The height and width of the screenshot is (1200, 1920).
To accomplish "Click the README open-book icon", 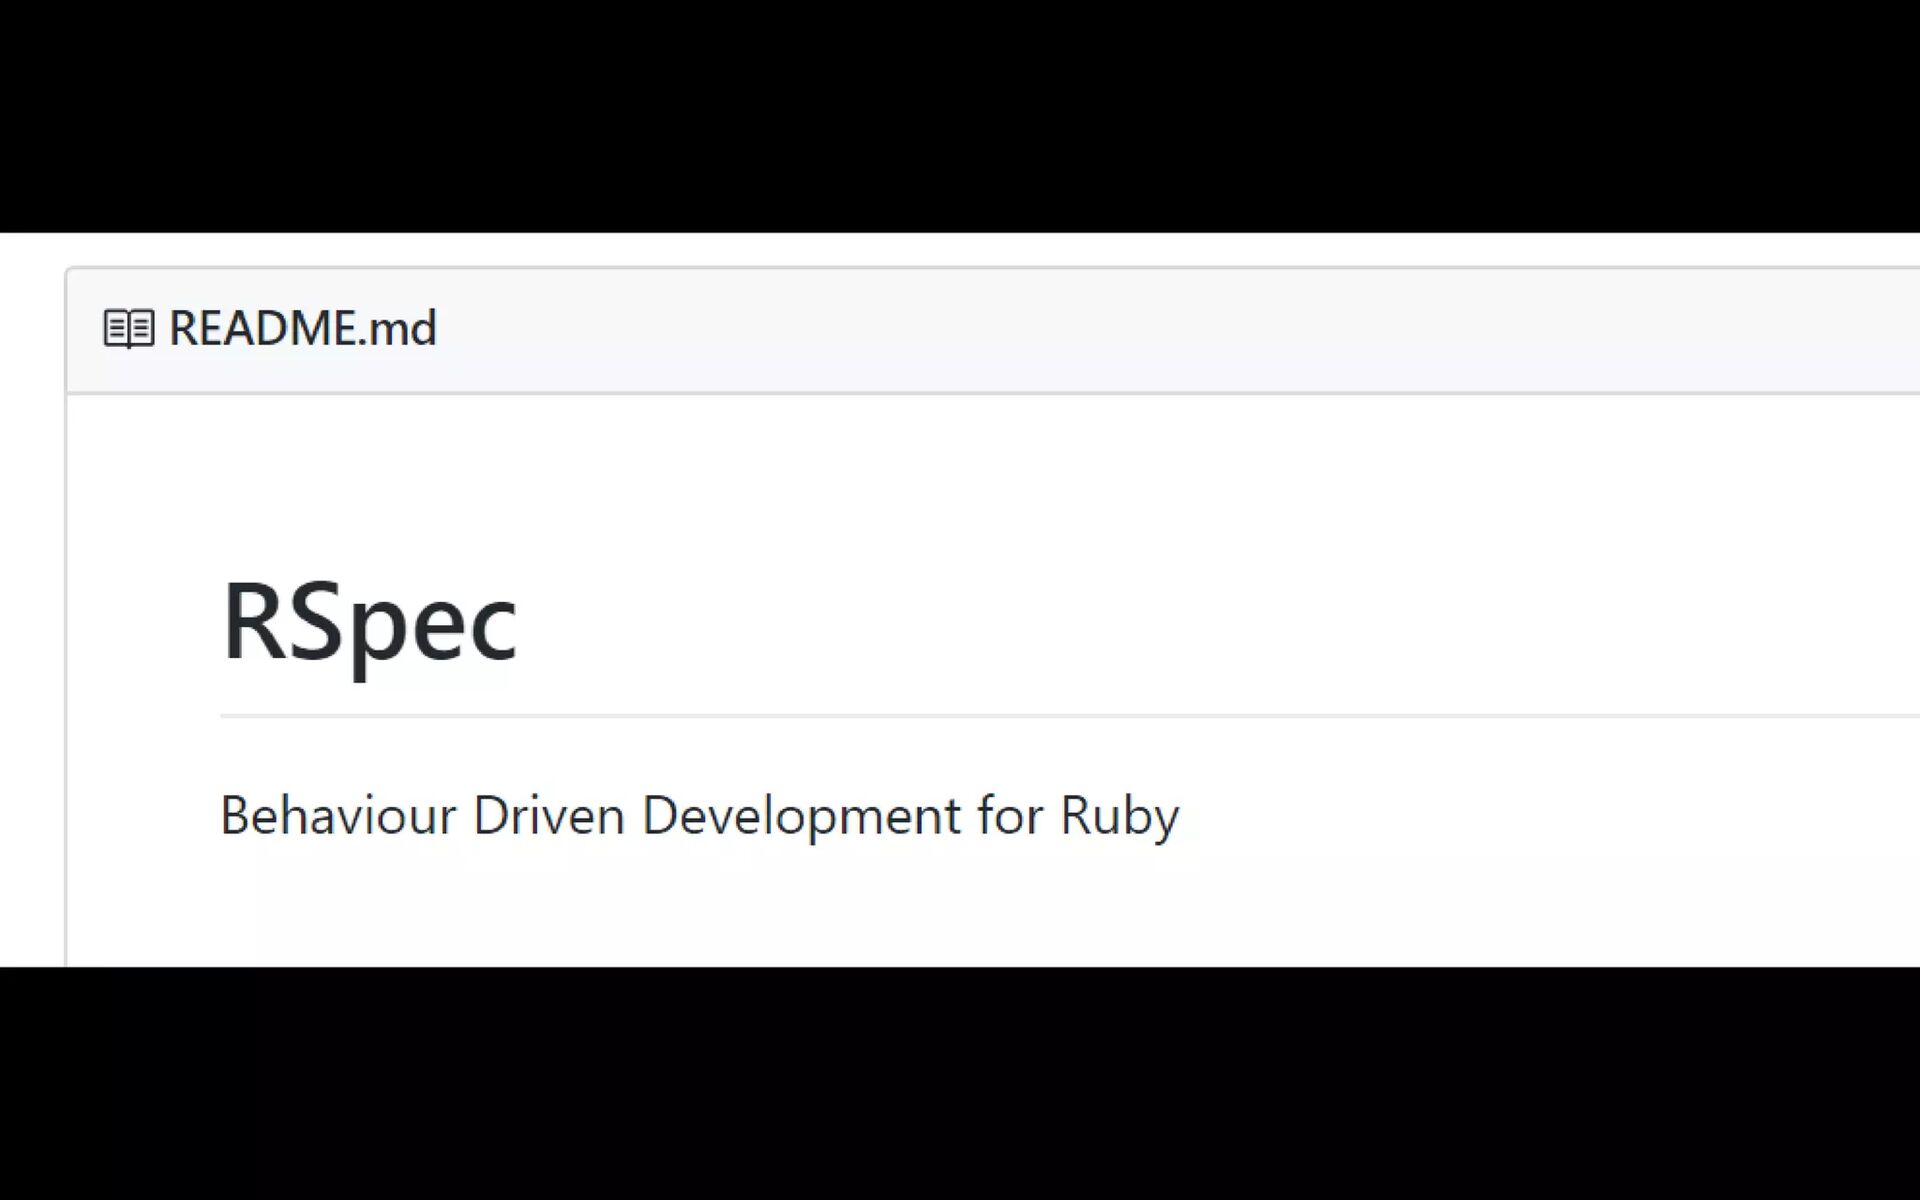I will click(129, 329).
